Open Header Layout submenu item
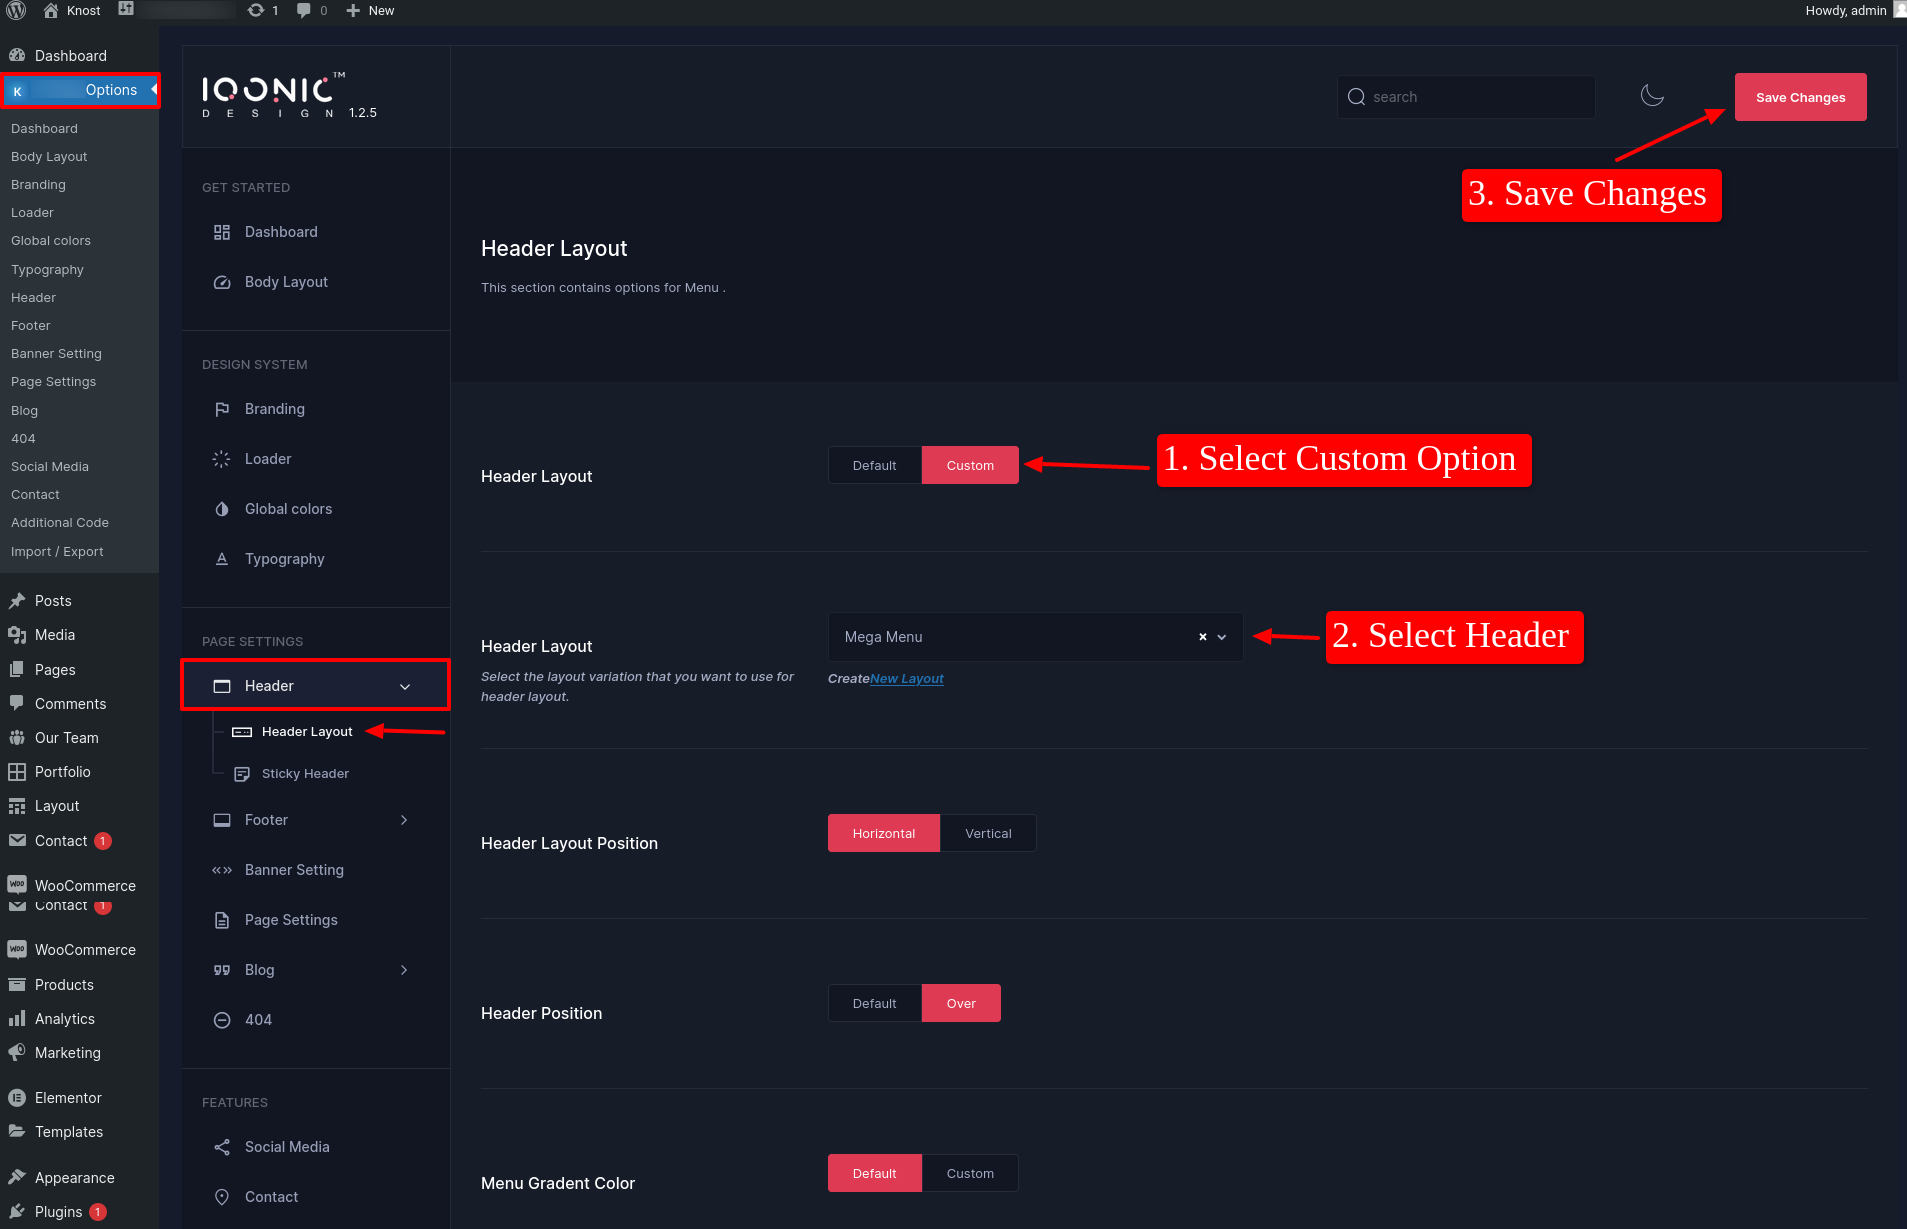This screenshot has height=1229, width=1907. click(x=307, y=732)
